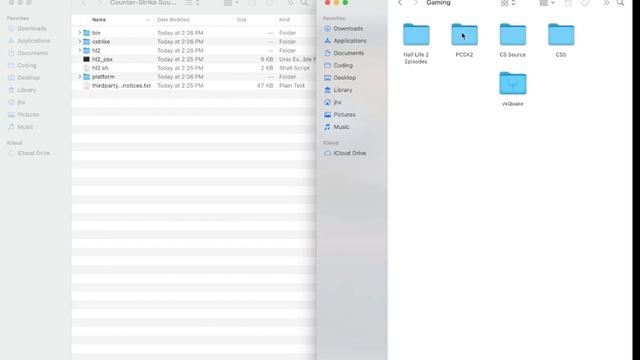This screenshot has width=640, height=360.
Task: Sort by the Name column header
Action: click(99, 20)
